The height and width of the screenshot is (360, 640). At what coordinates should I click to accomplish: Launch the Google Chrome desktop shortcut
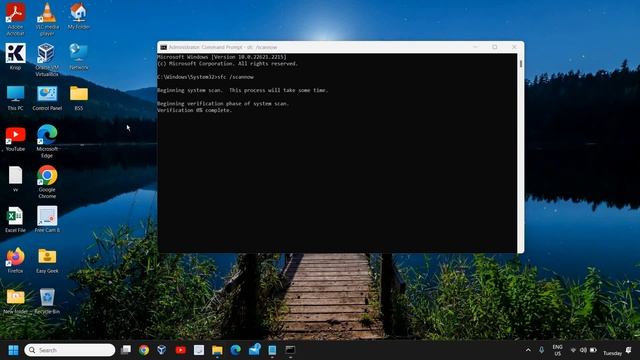coord(47,182)
